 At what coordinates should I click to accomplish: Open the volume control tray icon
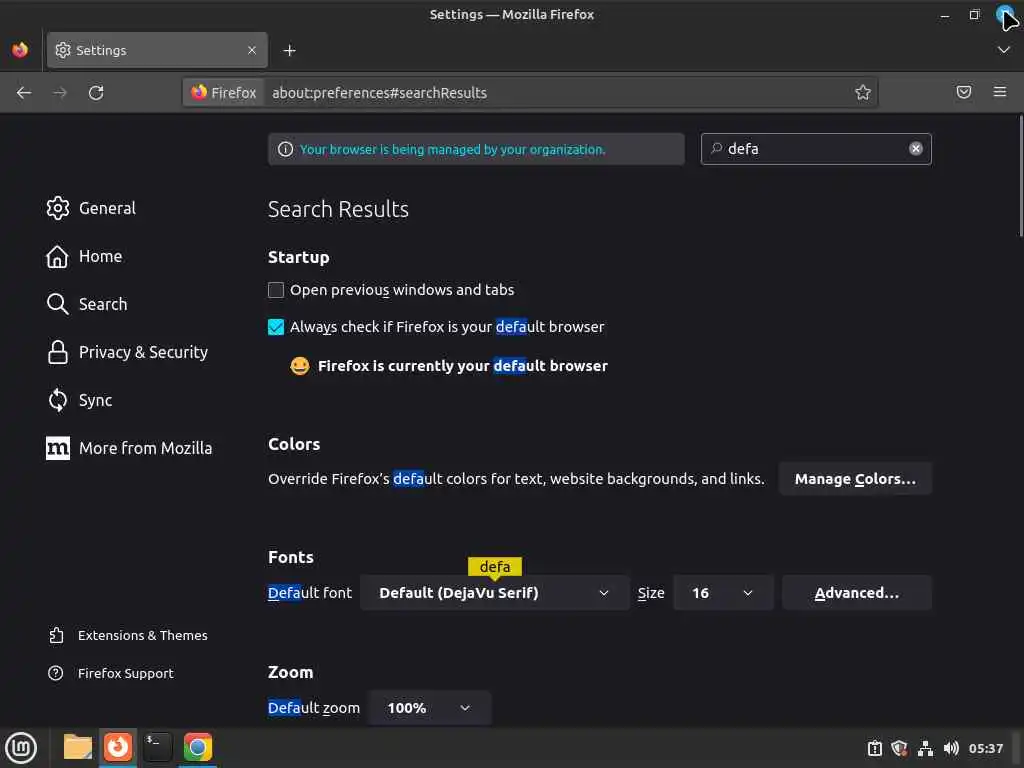click(x=952, y=748)
